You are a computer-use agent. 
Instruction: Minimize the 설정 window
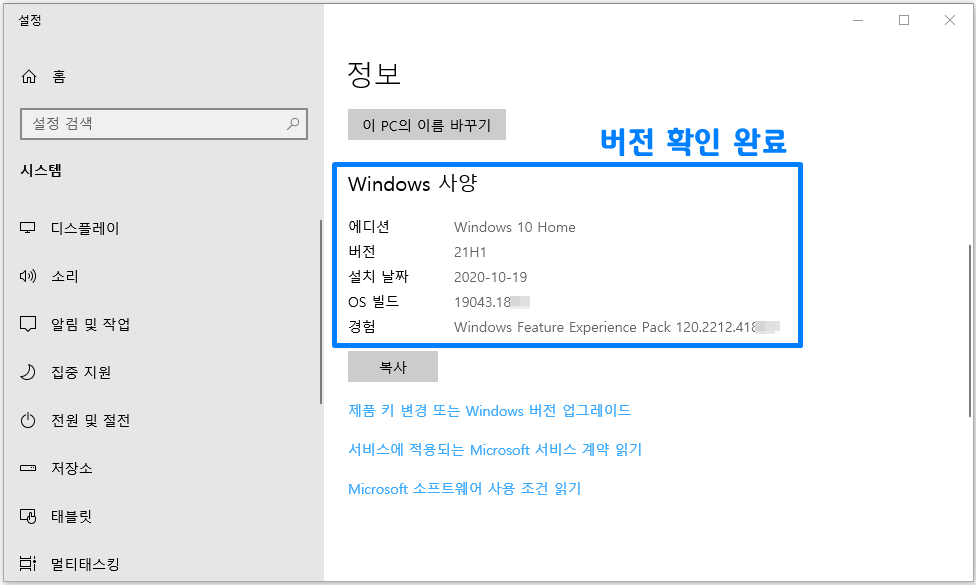point(858,21)
